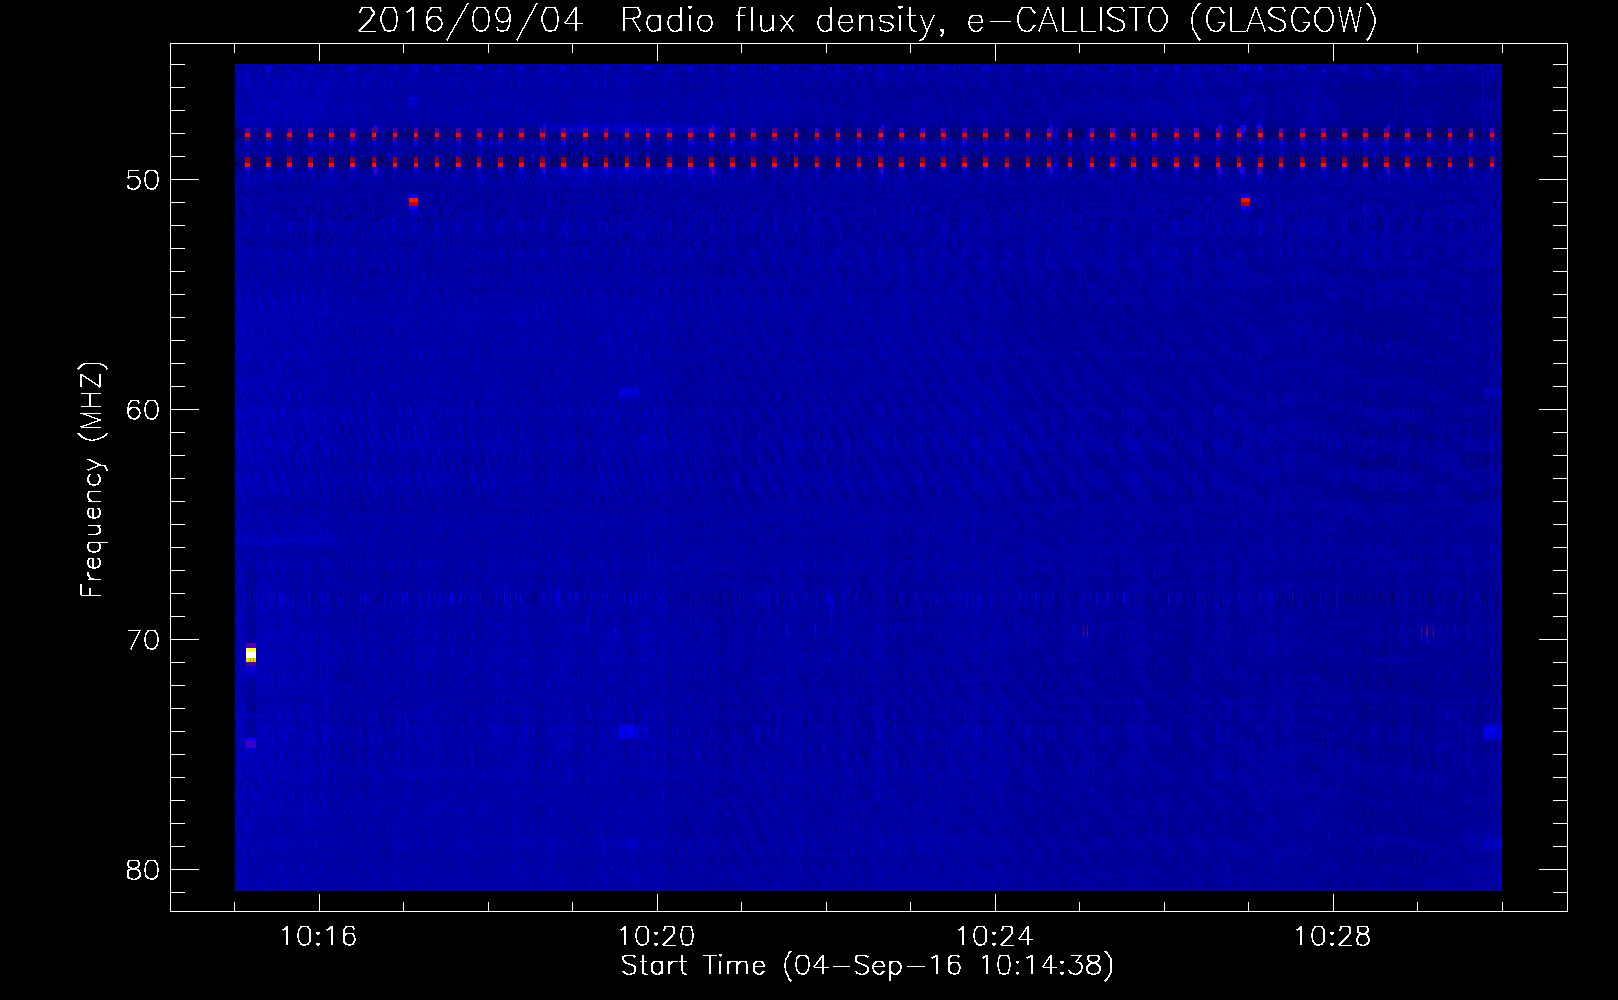Click the 70 frequency tick label
Screen dimensions: 1618x1000
pos(143,640)
